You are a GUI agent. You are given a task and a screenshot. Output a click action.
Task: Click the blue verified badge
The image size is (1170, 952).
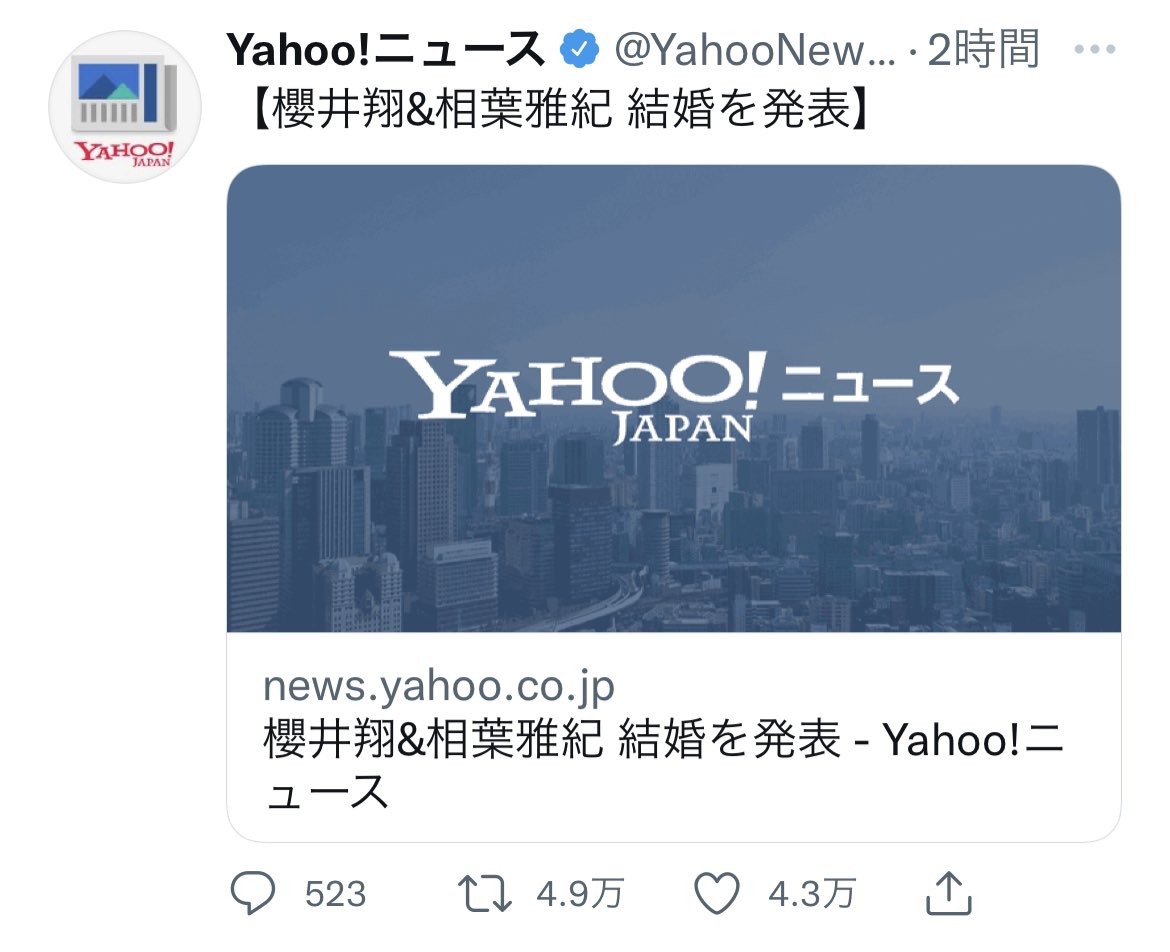coord(580,50)
